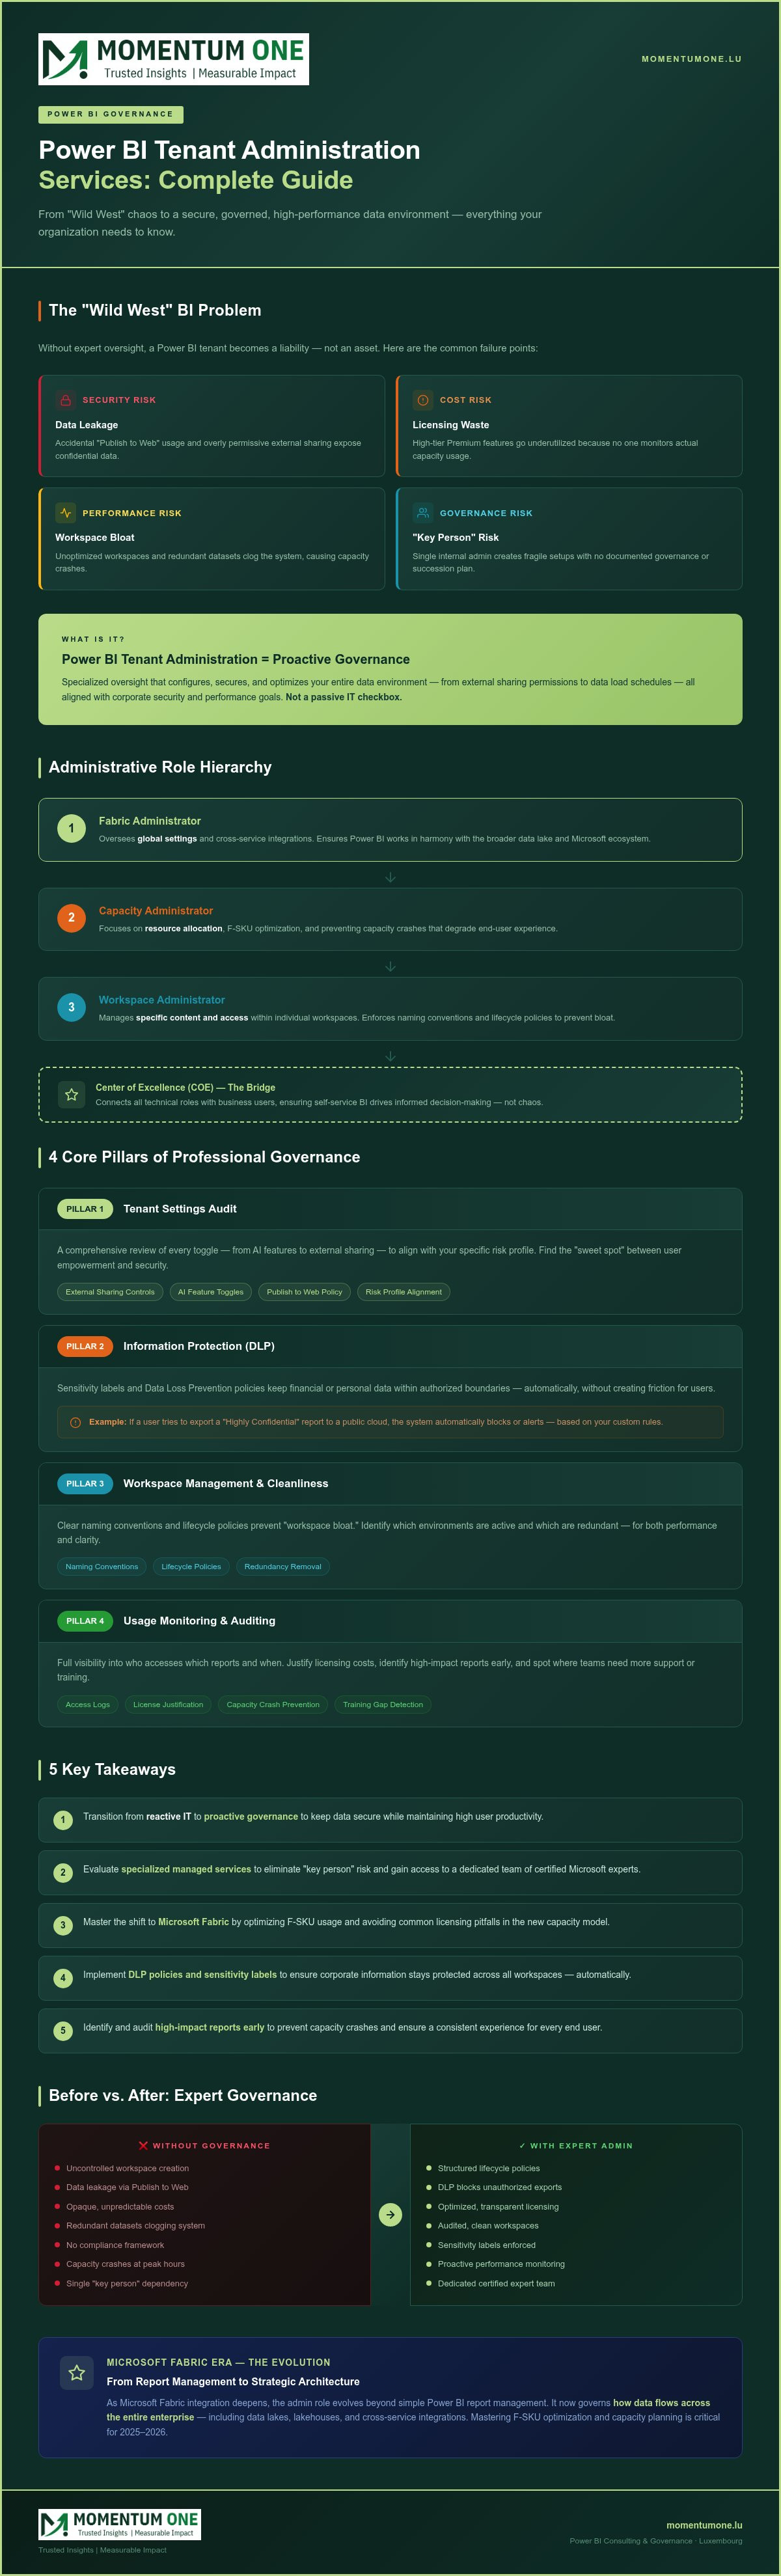Click the info icon next to DLP Example

tap(75, 1422)
